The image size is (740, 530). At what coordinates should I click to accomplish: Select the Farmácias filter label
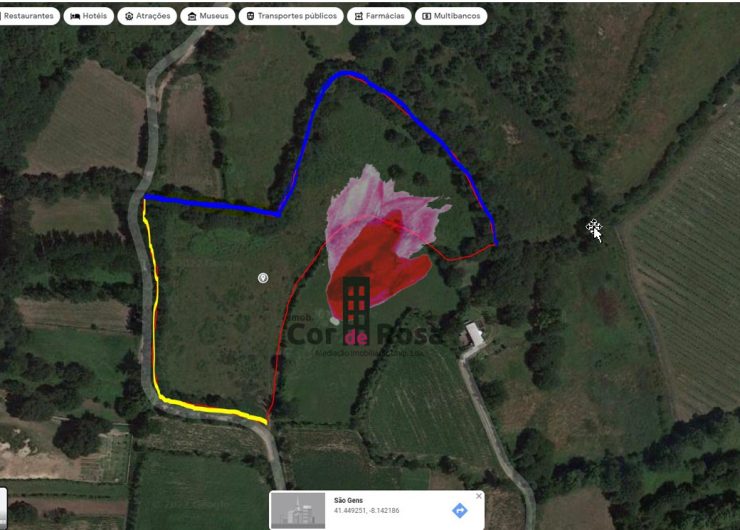385,16
